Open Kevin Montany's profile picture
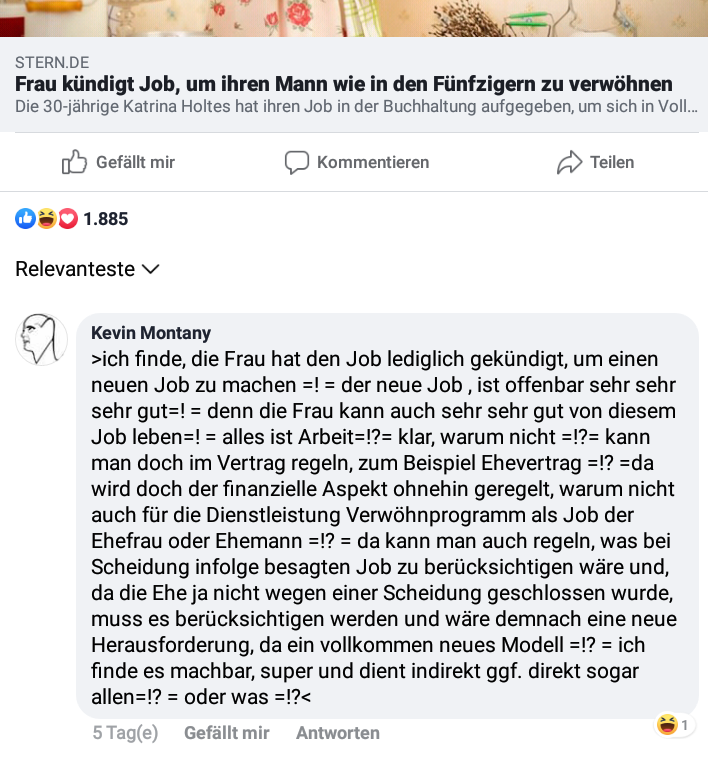Screen dimensions: 708x760 click(x=41, y=339)
